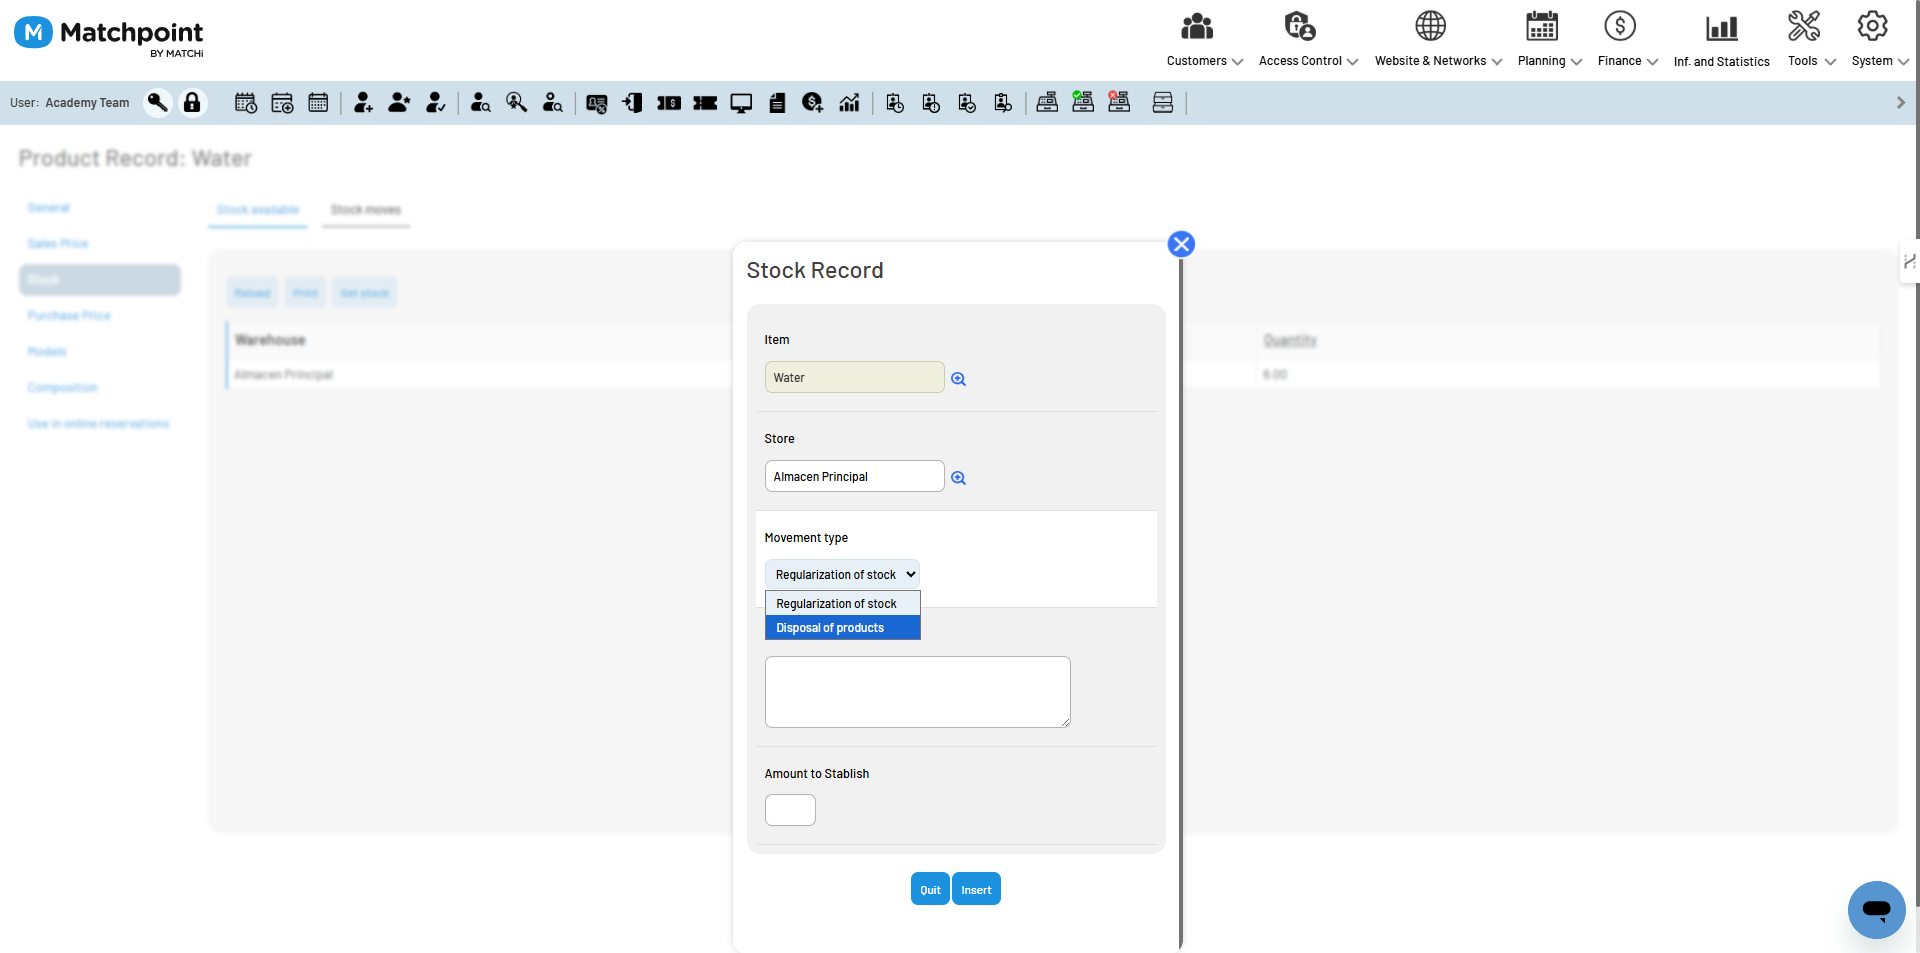The width and height of the screenshot is (1920, 953).
Task: Open the Tools menu
Action: click(x=1811, y=39)
